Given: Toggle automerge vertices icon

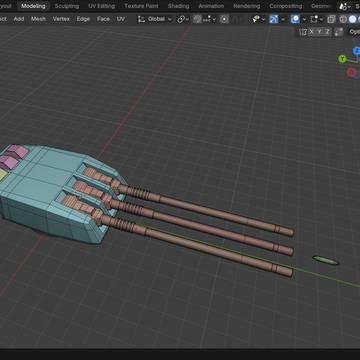Looking at the screenshot, I should pos(339,32).
